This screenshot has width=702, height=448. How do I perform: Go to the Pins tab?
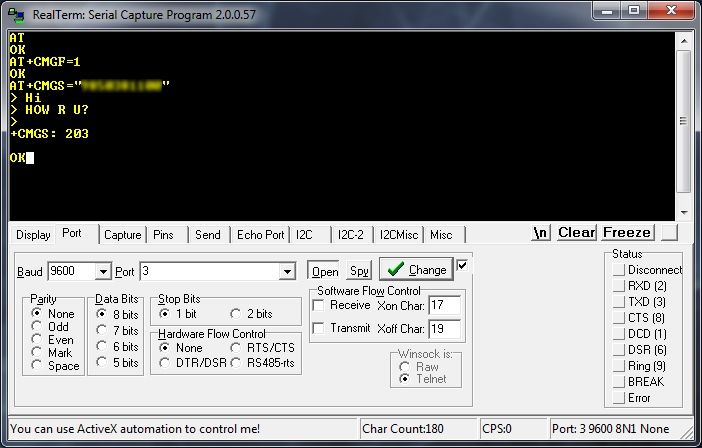(x=164, y=235)
